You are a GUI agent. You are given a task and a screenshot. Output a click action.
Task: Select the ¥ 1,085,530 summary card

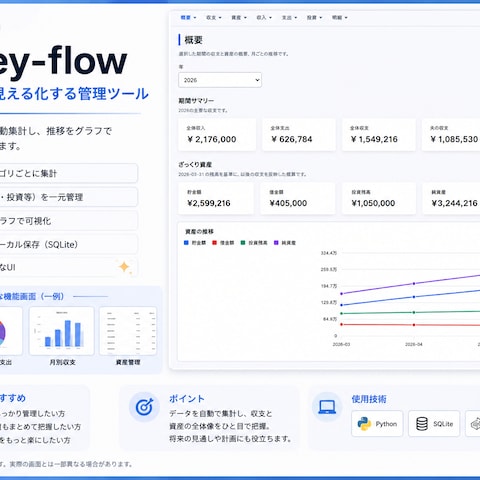[x=451, y=135]
